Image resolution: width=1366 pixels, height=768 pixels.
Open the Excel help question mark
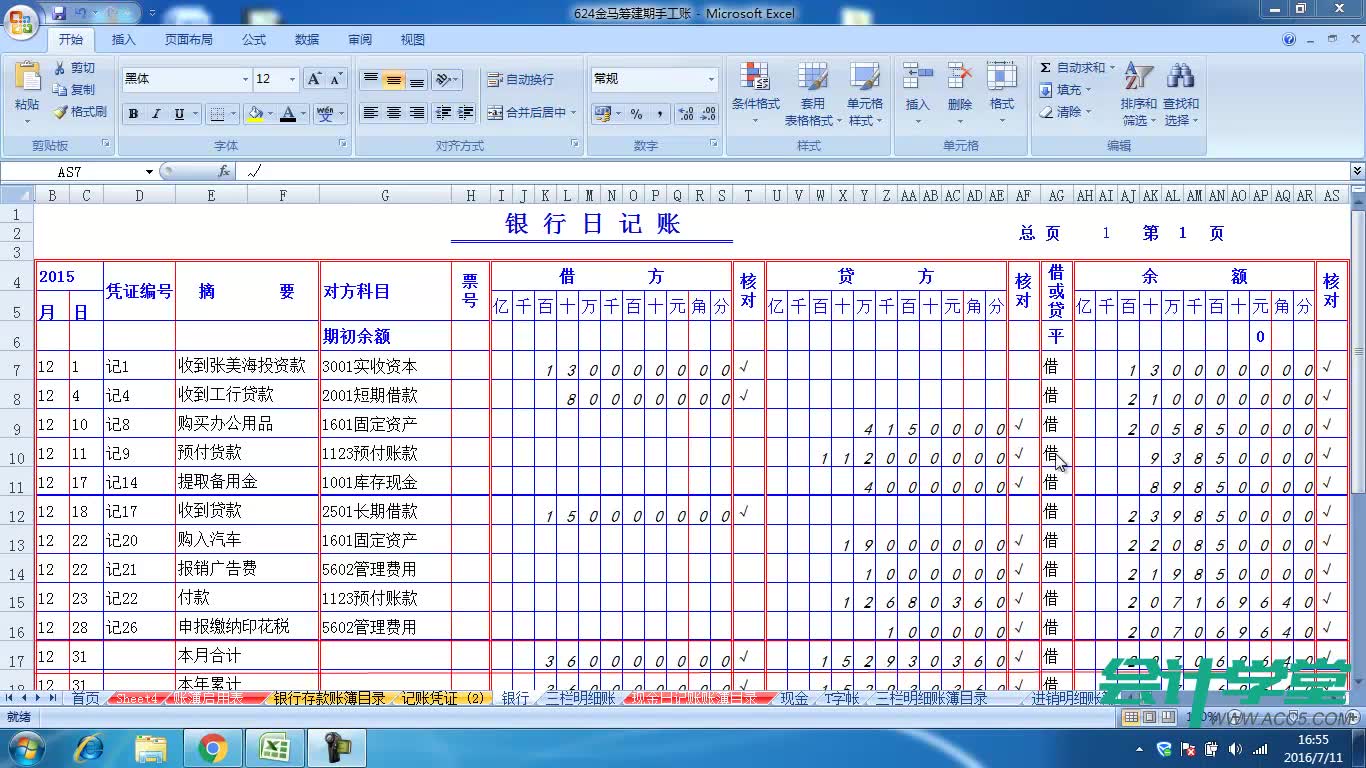click(1290, 40)
